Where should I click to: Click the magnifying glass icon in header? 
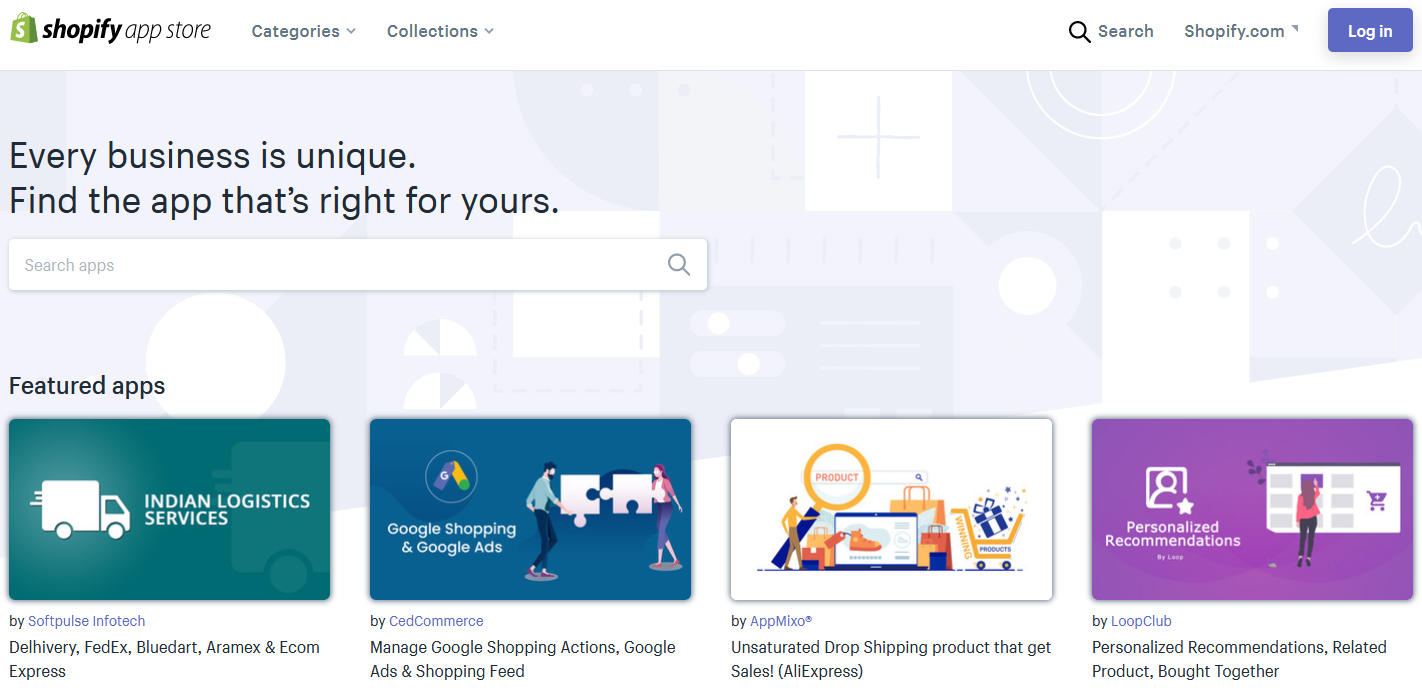(x=1079, y=32)
